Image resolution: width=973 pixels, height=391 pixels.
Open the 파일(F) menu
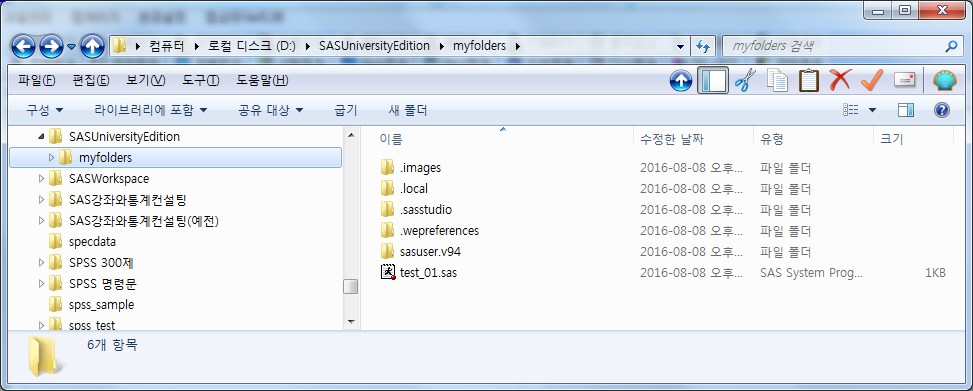point(37,80)
